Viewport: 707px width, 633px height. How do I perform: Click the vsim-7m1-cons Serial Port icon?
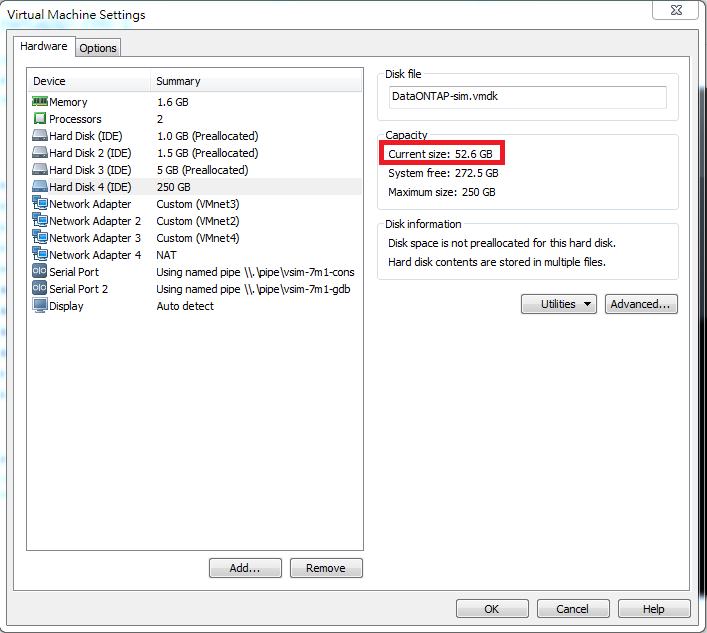click(x=40, y=271)
